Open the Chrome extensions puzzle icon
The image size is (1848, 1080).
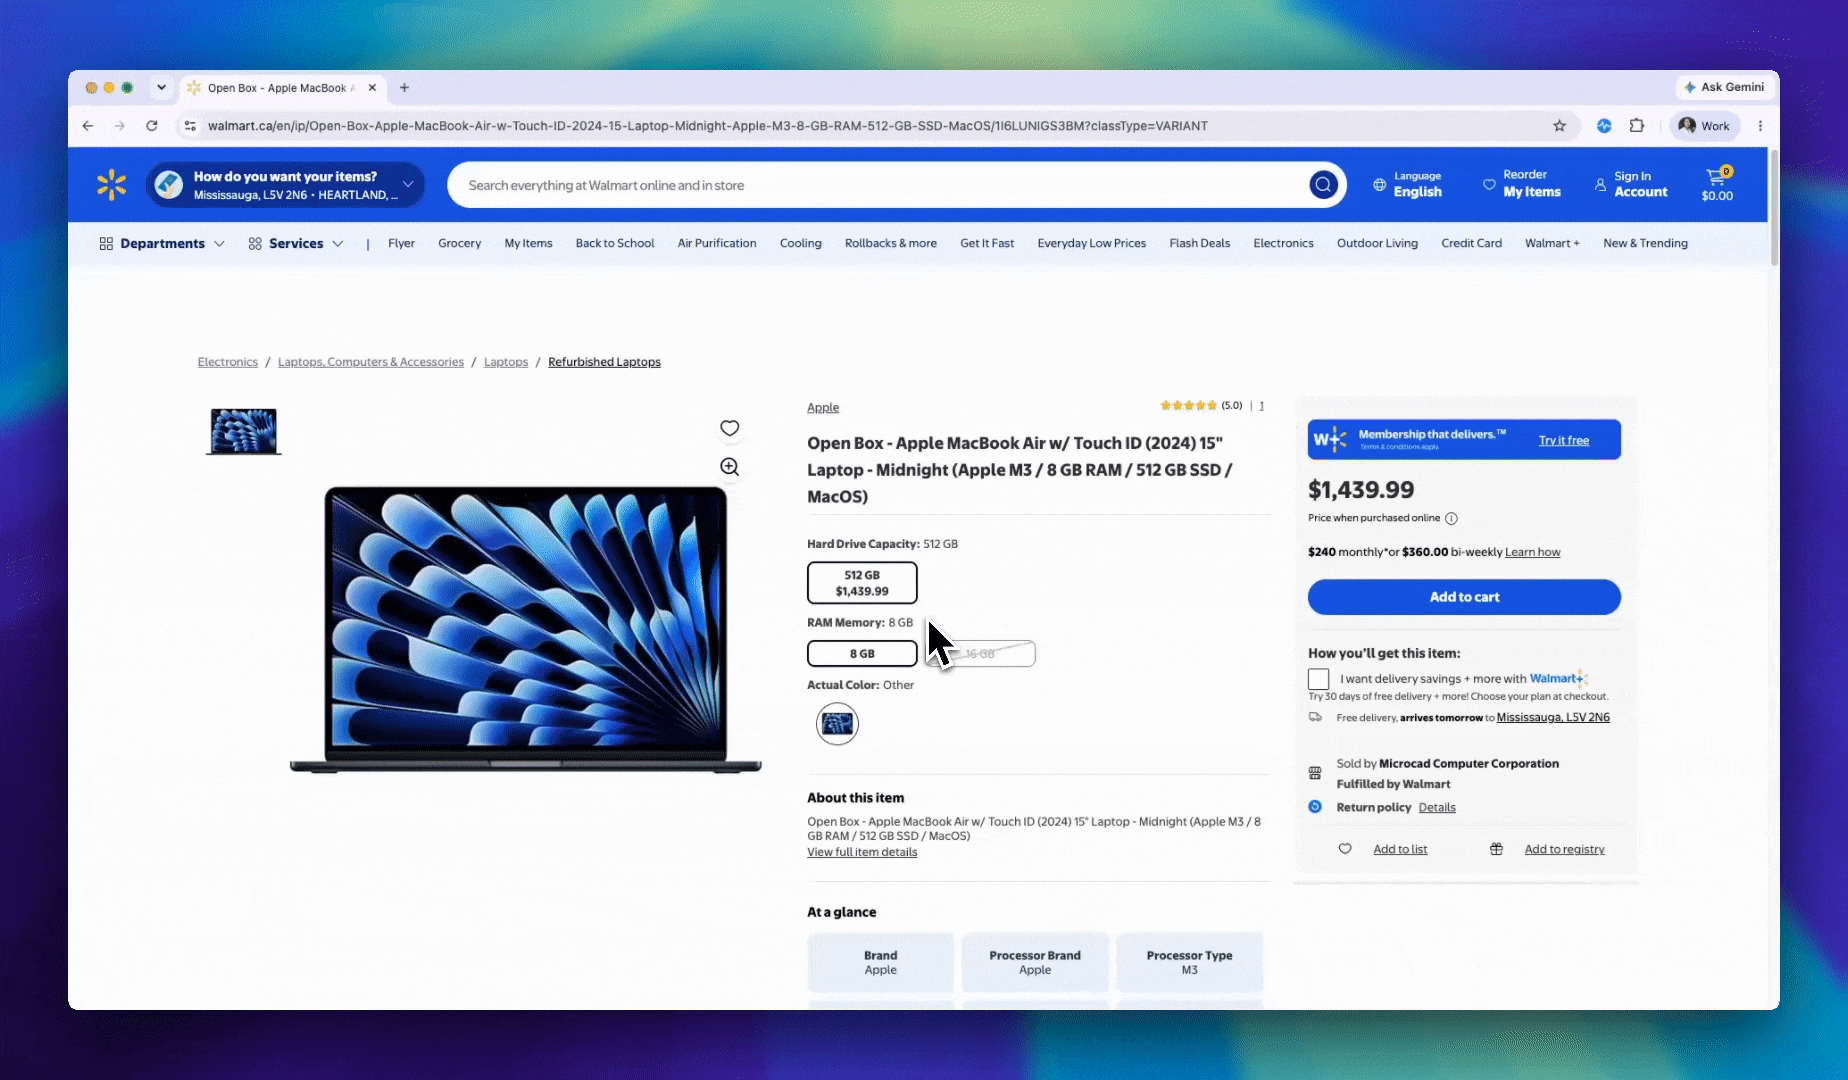coord(1637,126)
